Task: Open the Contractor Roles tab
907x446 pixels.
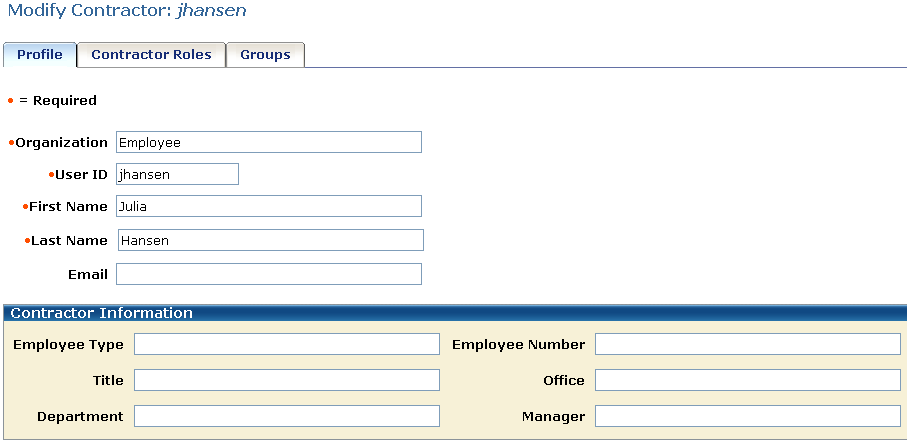Action: point(151,55)
